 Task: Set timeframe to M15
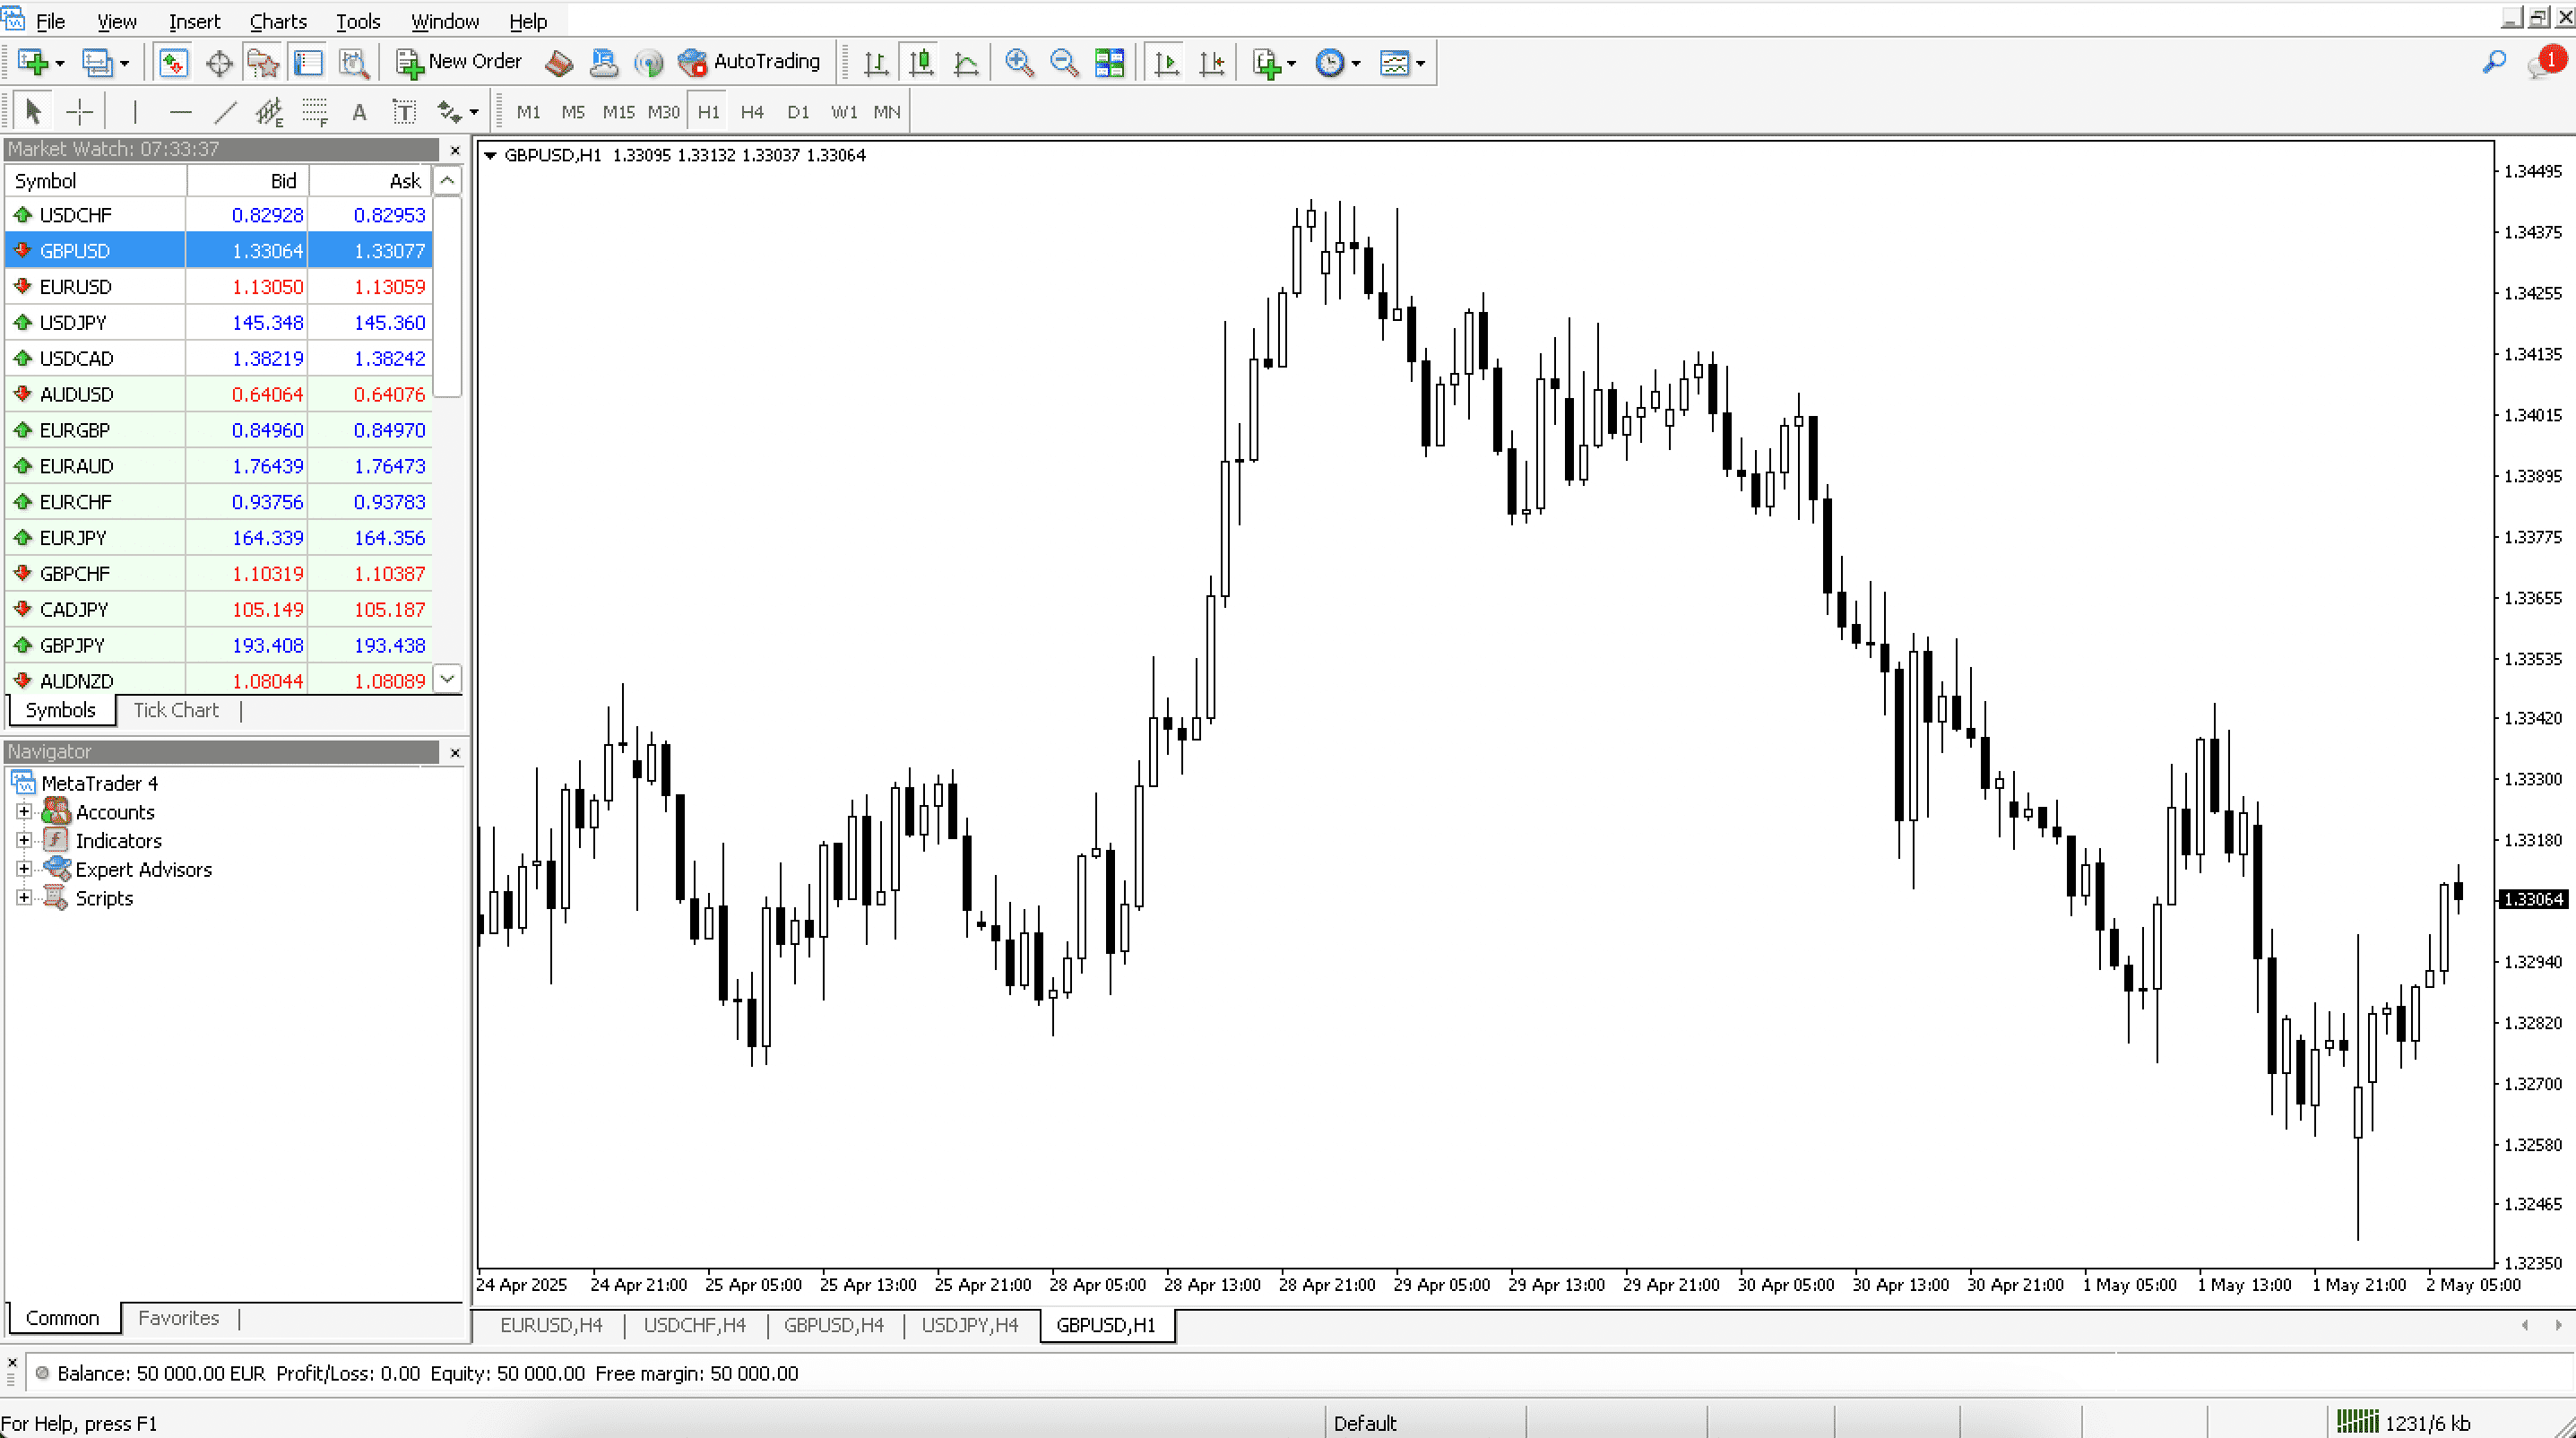point(618,112)
